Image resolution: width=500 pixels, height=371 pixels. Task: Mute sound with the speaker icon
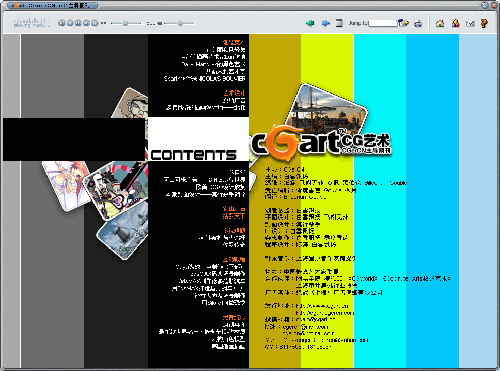pyautogui.click(x=160, y=23)
